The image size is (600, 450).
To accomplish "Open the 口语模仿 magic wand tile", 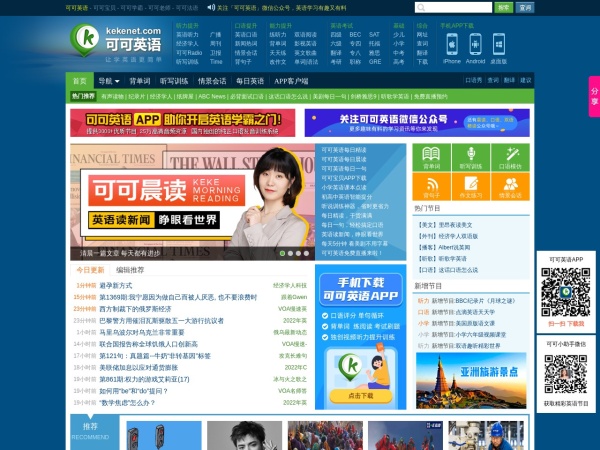I will click(x=508, y=158).
